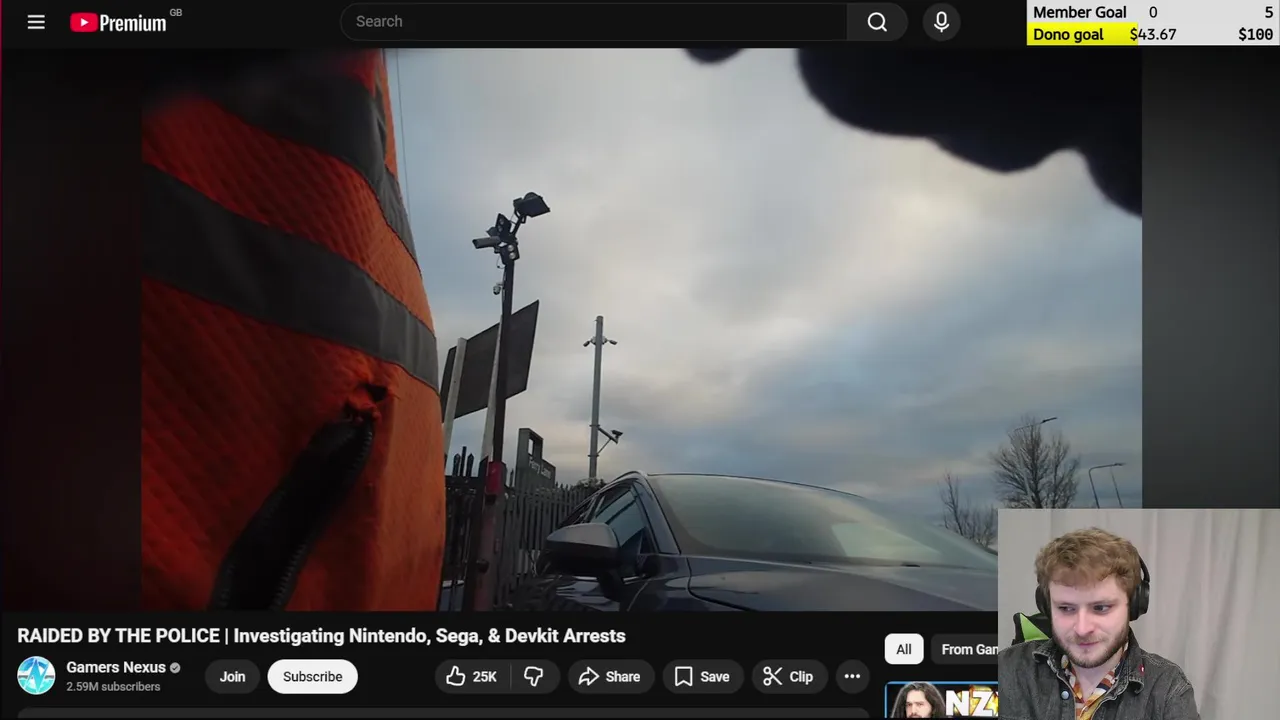Open the hamburger guide menu
The width and height of the screenshot is (1280, 720).
coord(36,22)
